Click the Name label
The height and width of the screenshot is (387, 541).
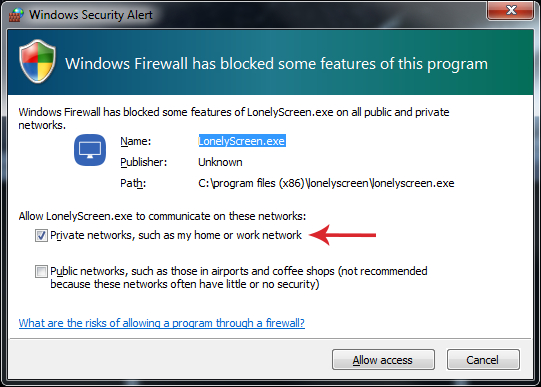[x=136, y=141]
